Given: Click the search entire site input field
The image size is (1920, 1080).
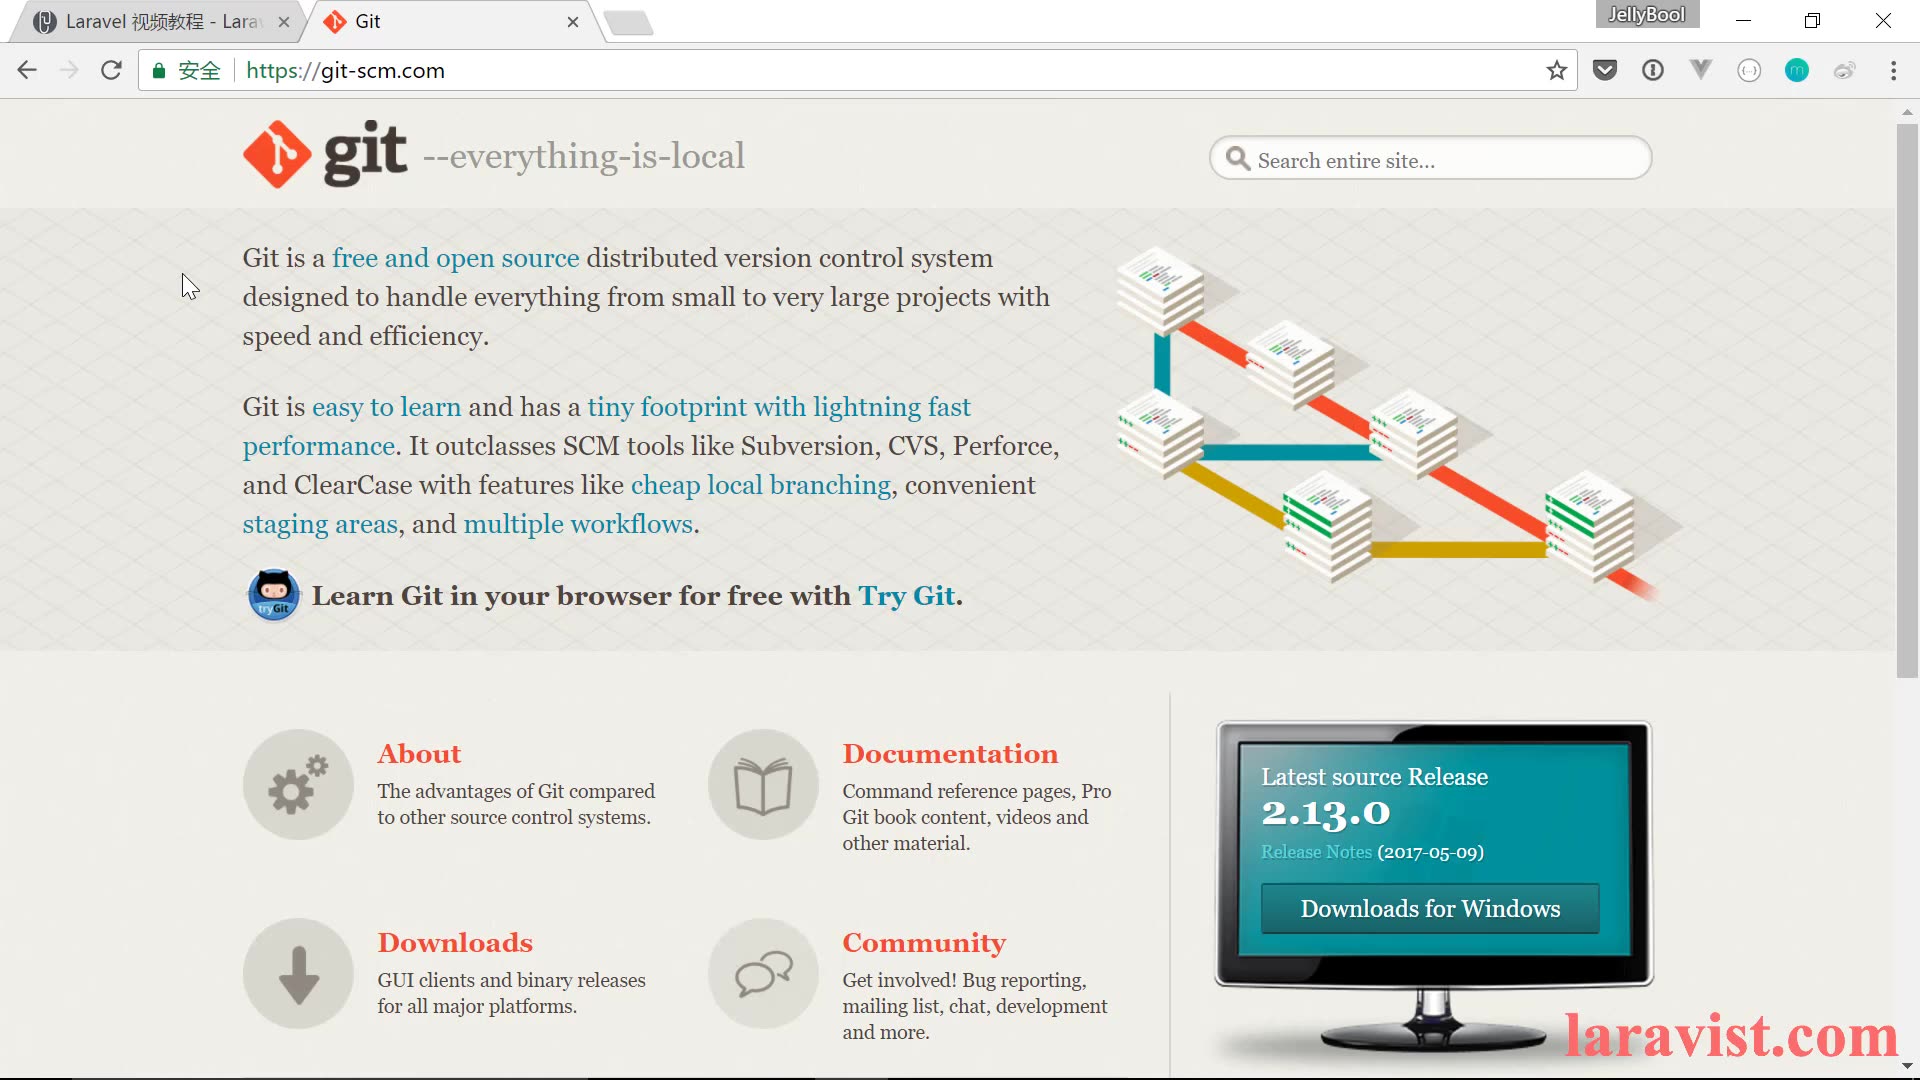Looking at the screenshot, I should click(1429, 160).
